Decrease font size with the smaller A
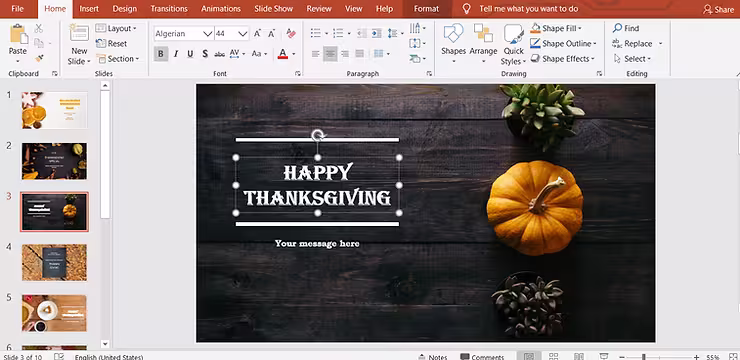Screen dimensions: 740x360 (271, 33)
